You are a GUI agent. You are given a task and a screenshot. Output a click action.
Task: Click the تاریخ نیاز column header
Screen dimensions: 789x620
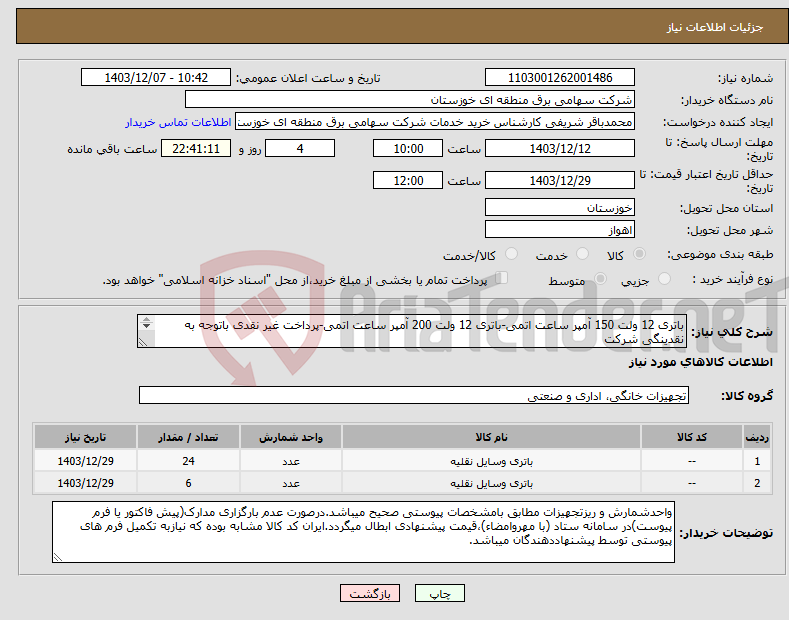(x=85, y=437)
